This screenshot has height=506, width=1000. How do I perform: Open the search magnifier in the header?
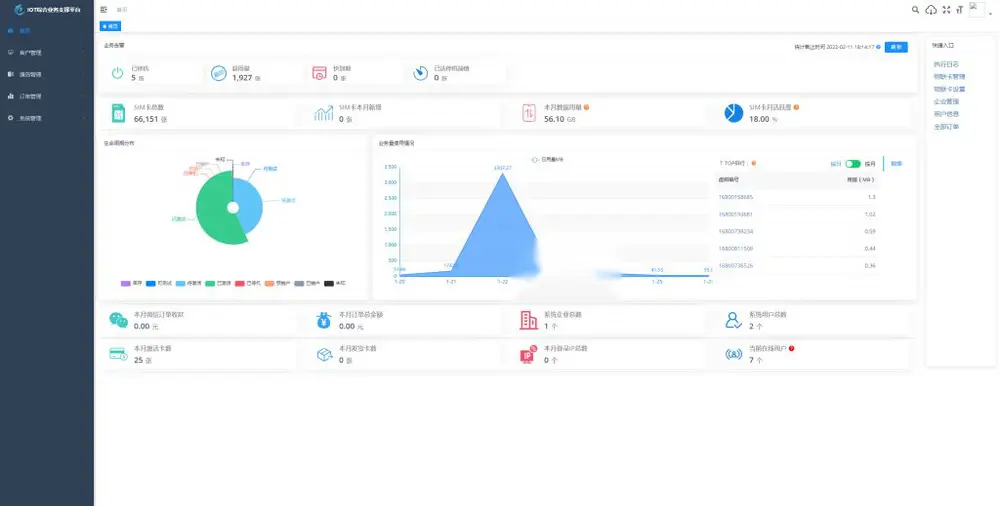pyautogui.click(x=915, y=10)
